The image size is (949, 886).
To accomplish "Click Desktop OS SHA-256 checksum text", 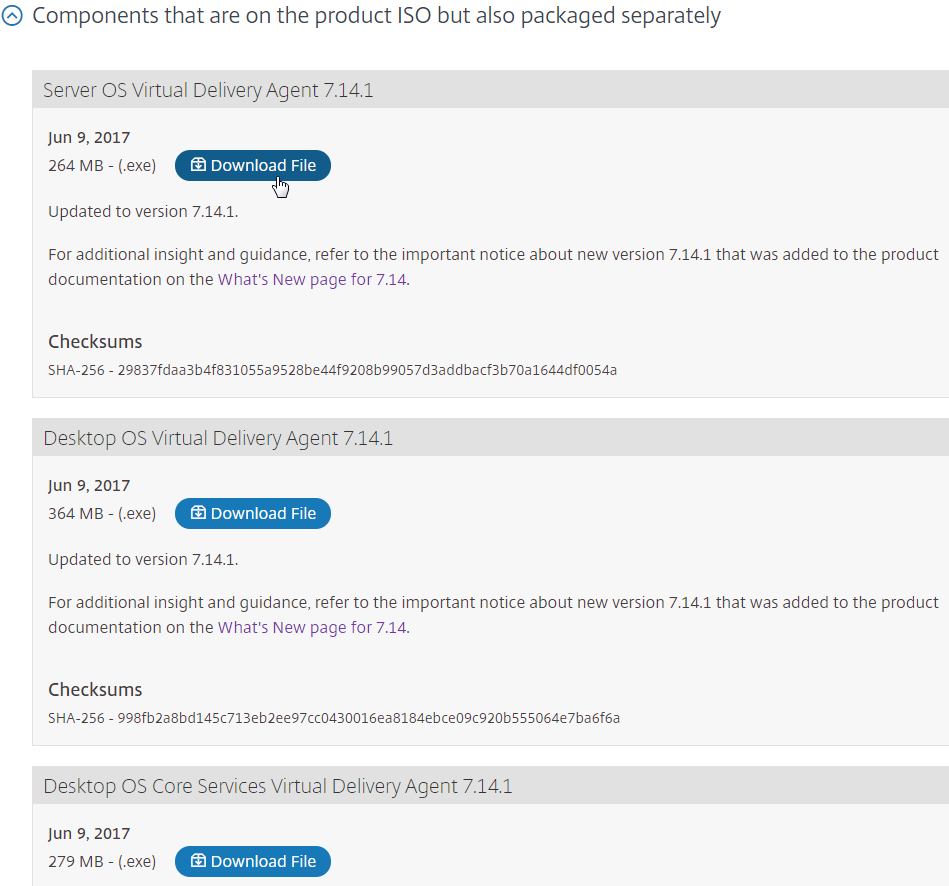I will (x=334, y=718).
